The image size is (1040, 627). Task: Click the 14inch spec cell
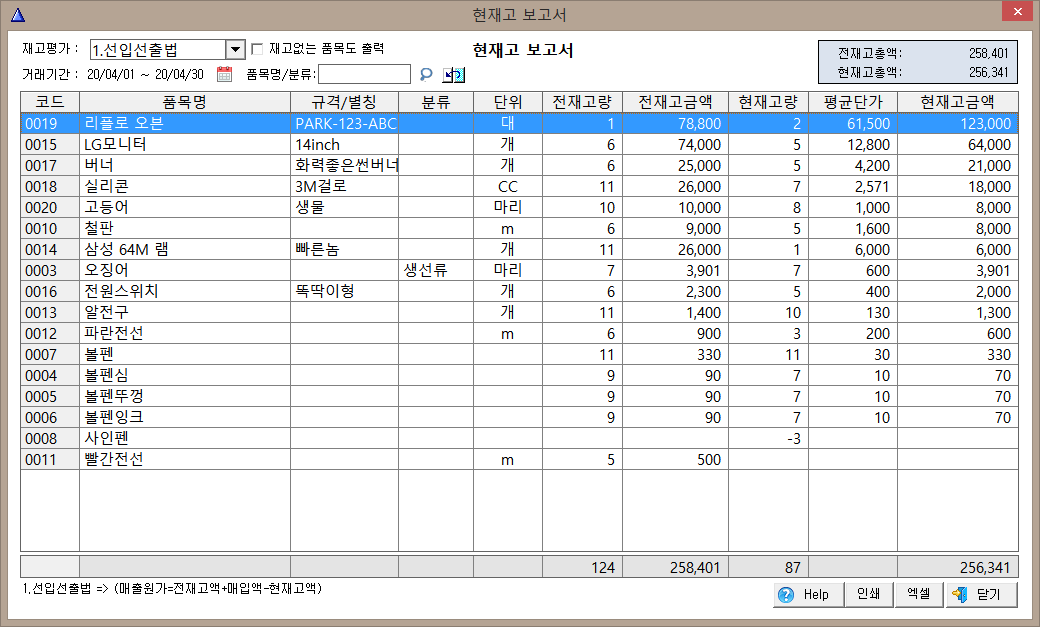pos(345,145)
